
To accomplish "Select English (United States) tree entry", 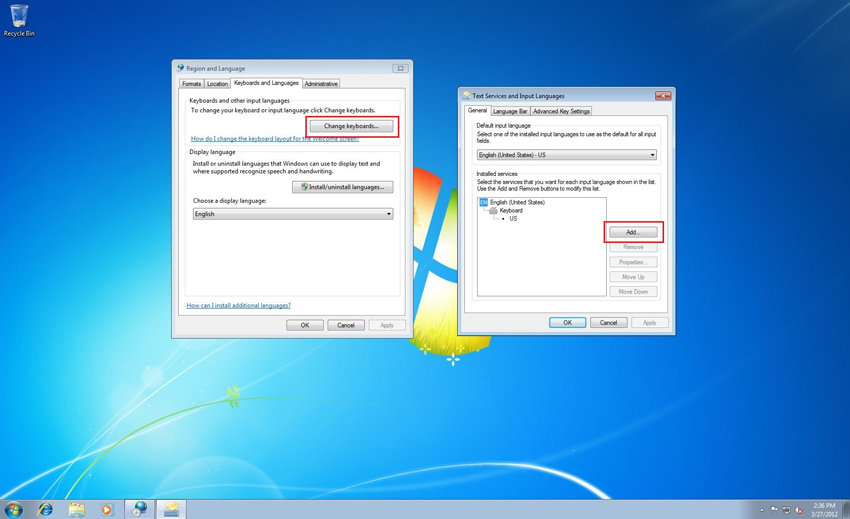I will [x=517, y=202].
